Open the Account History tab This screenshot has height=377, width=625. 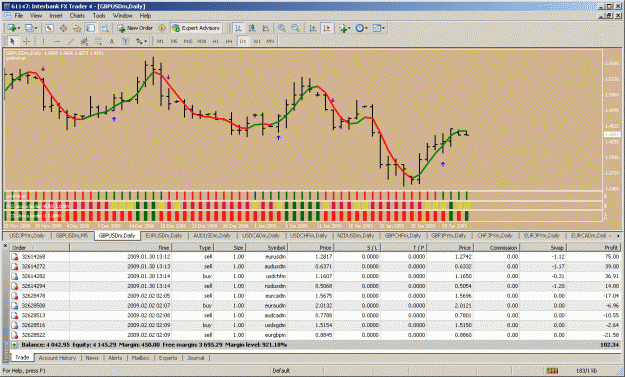pyautogui.click(x=57, y=358)
